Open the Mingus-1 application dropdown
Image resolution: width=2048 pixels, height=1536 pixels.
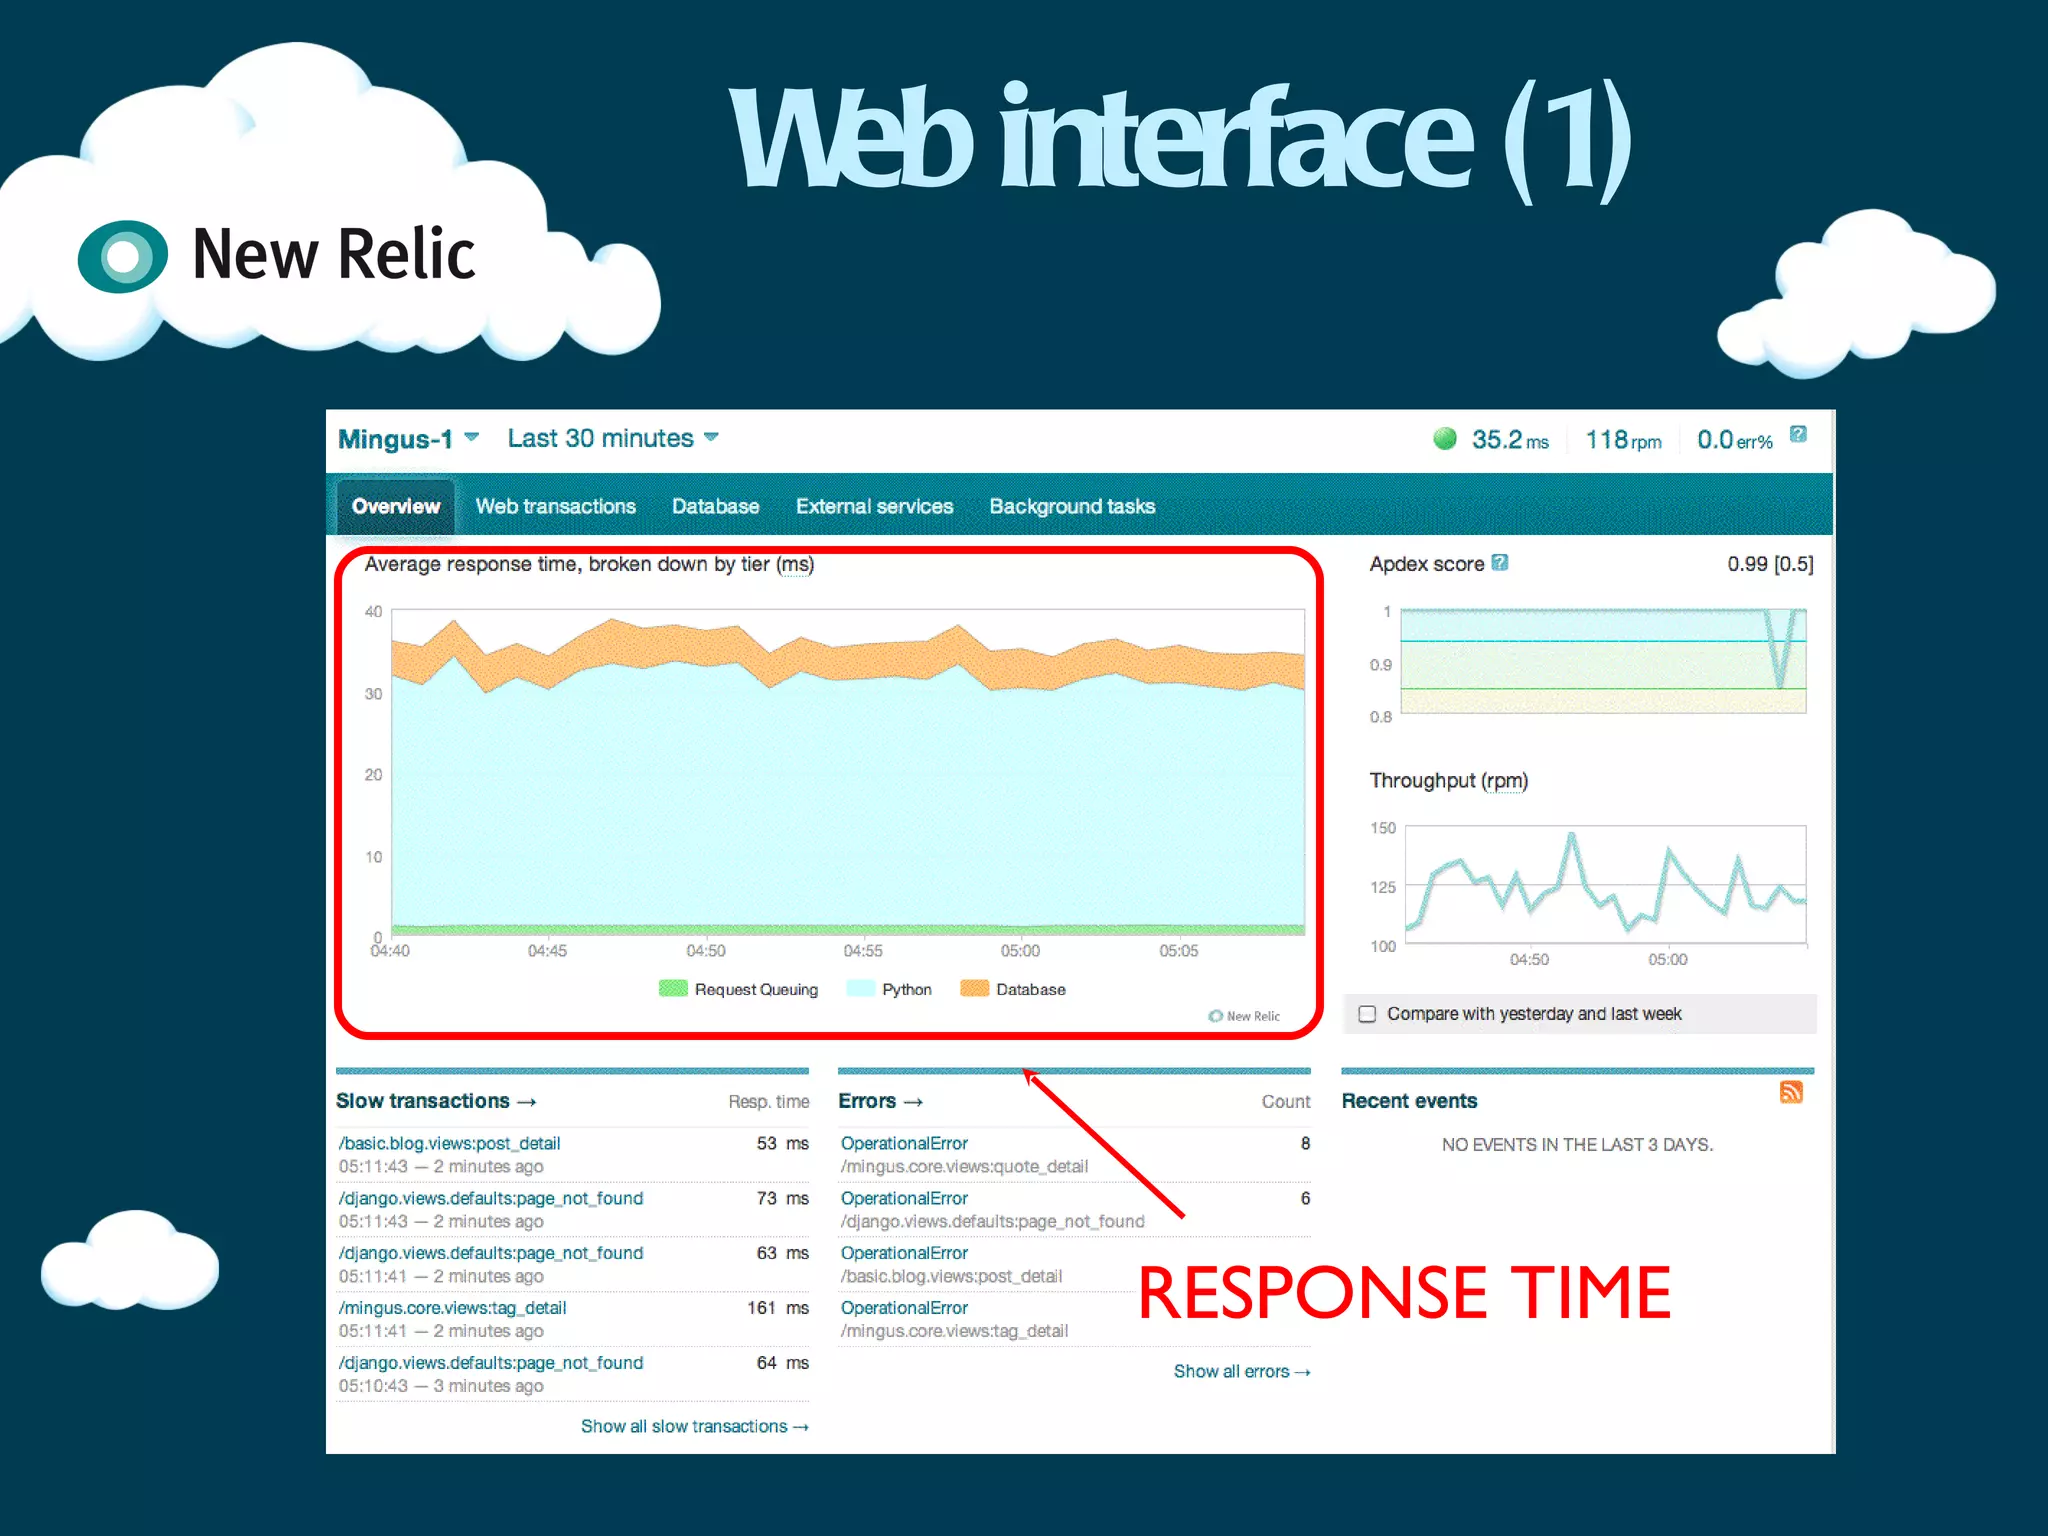(x=409, y=439)
